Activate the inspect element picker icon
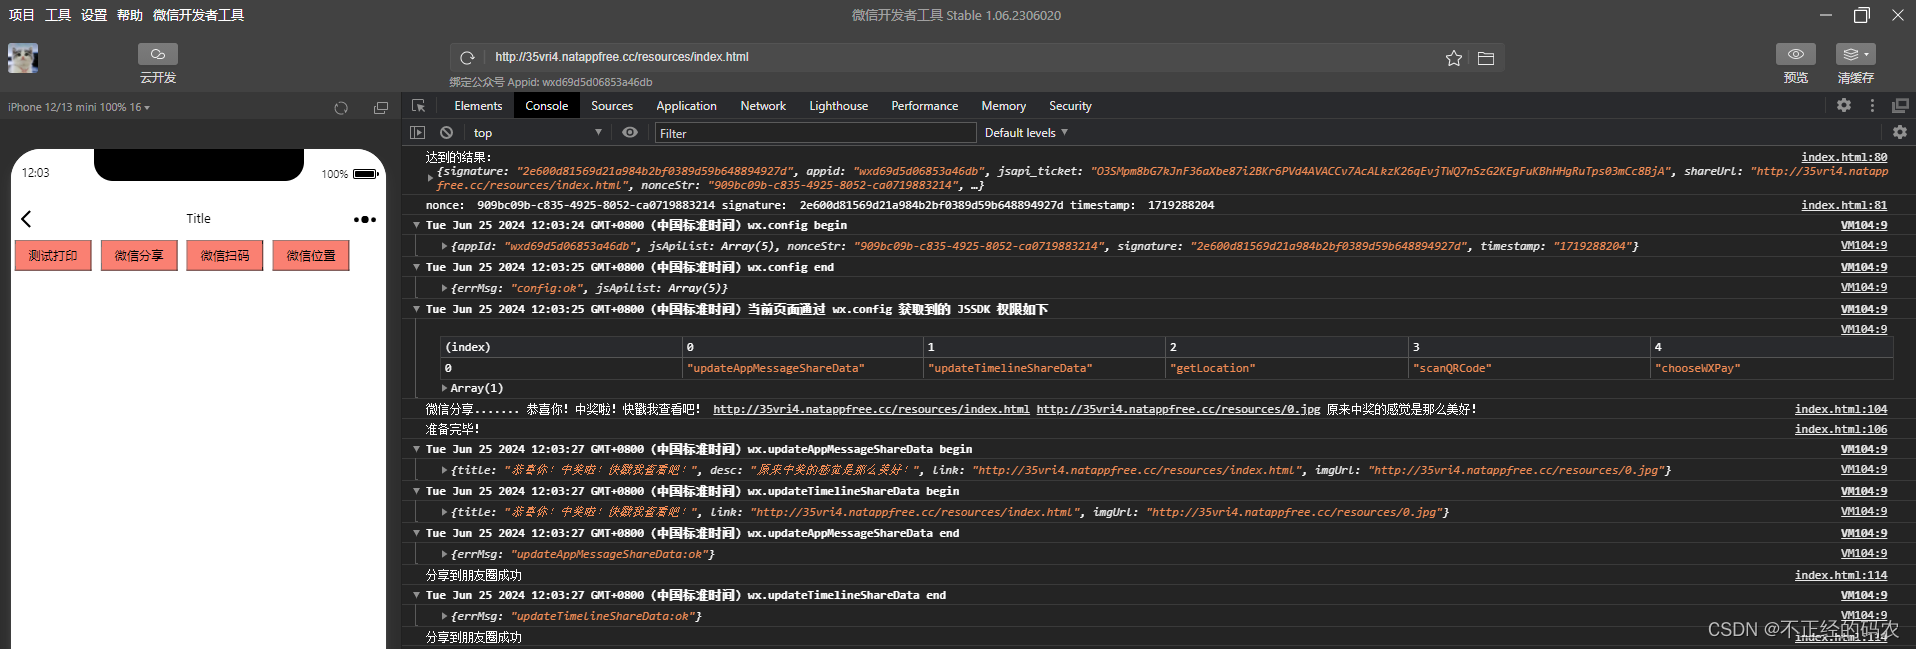Screen dimensions: 1916x649 419,106
